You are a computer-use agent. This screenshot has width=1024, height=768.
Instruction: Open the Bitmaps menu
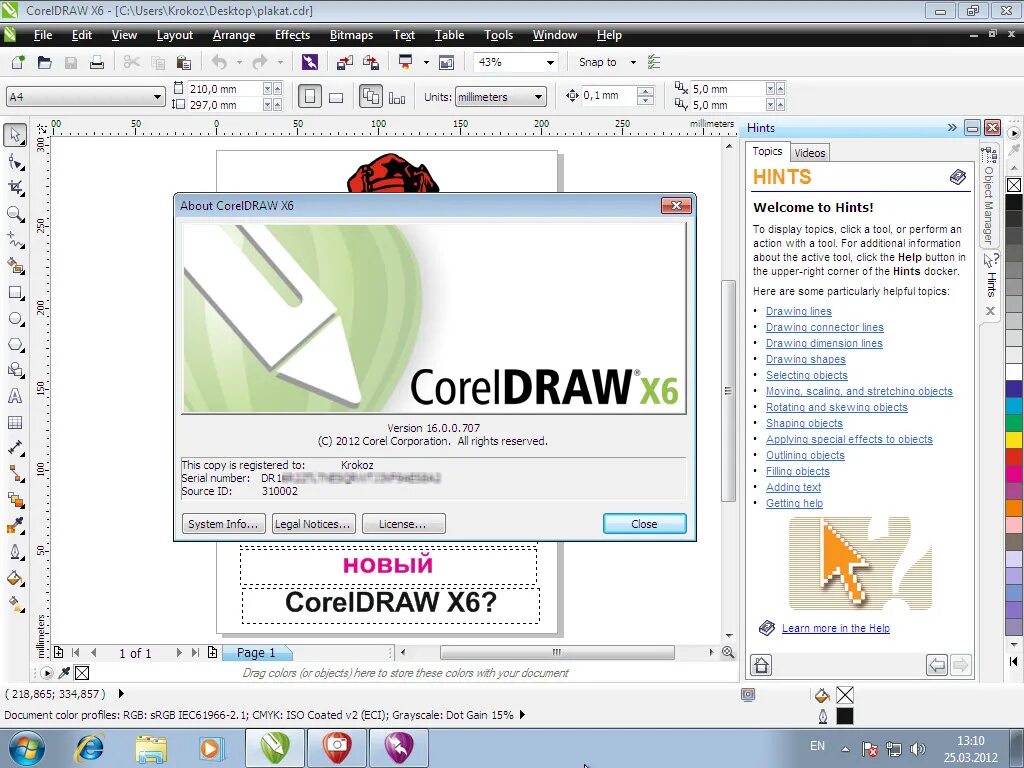point(351,35)
